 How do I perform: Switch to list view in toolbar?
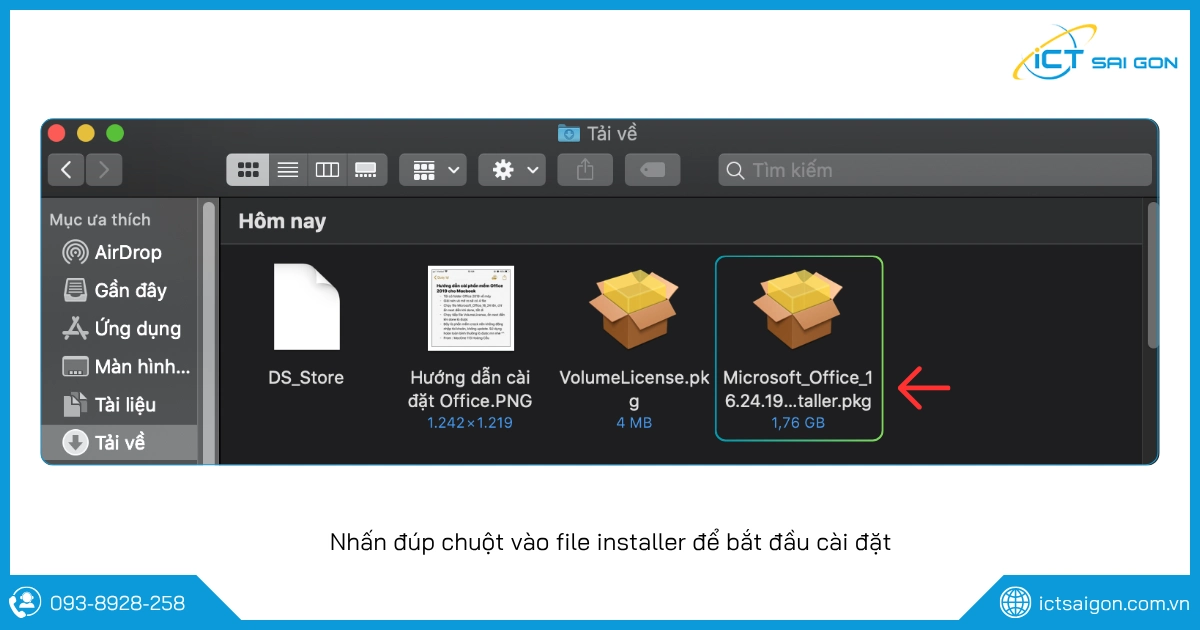click(x=288, y=170)
